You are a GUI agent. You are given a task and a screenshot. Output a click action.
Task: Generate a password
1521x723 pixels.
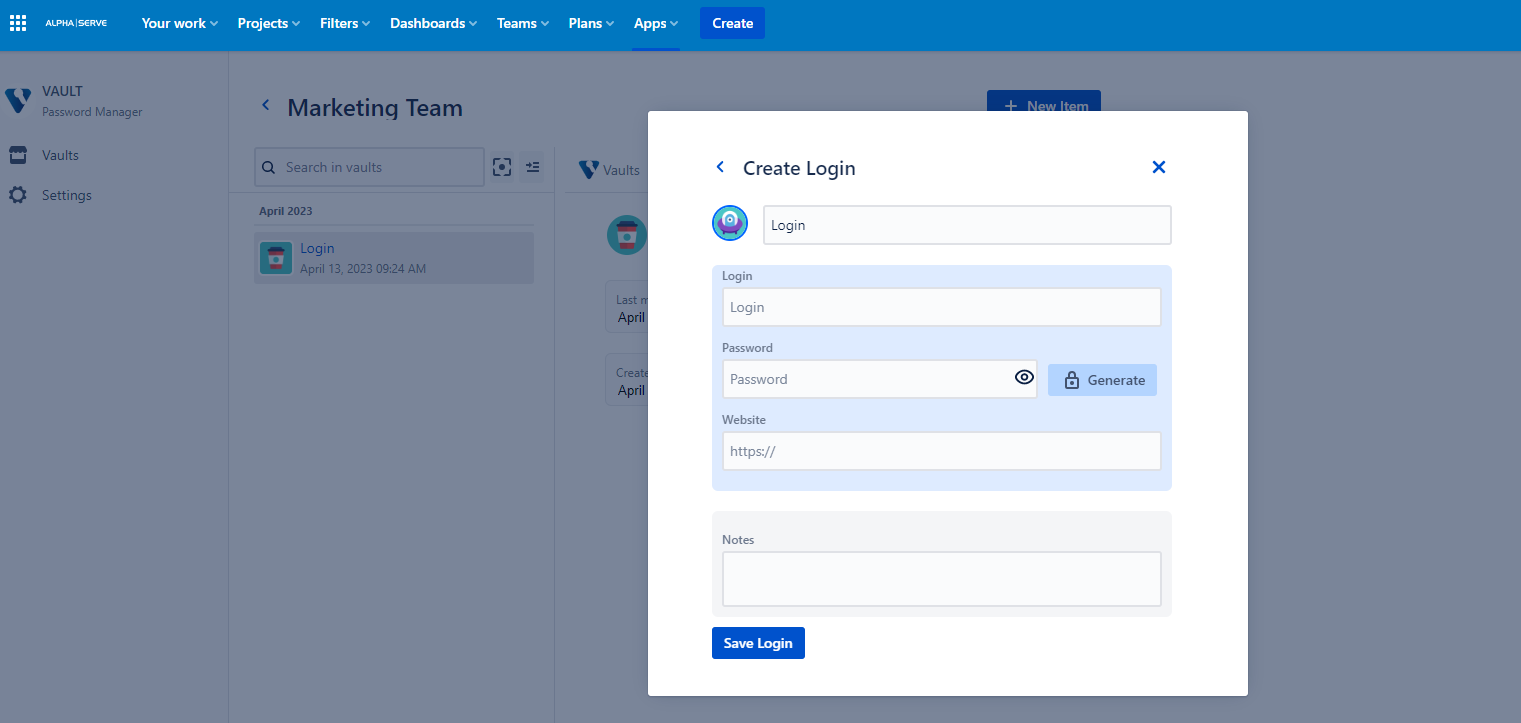point(1101,380)
